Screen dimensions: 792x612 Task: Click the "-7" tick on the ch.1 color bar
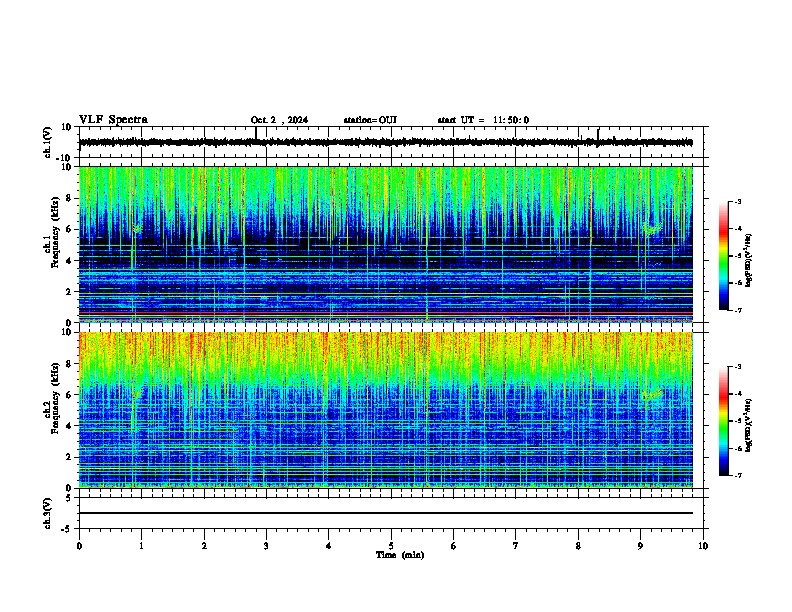[737, 310]
